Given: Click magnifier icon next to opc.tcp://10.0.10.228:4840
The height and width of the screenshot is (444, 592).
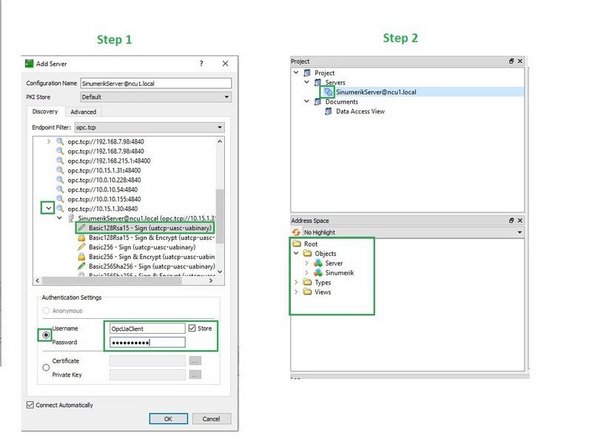Looking at the screenshot, I should [x=60, y=180].
